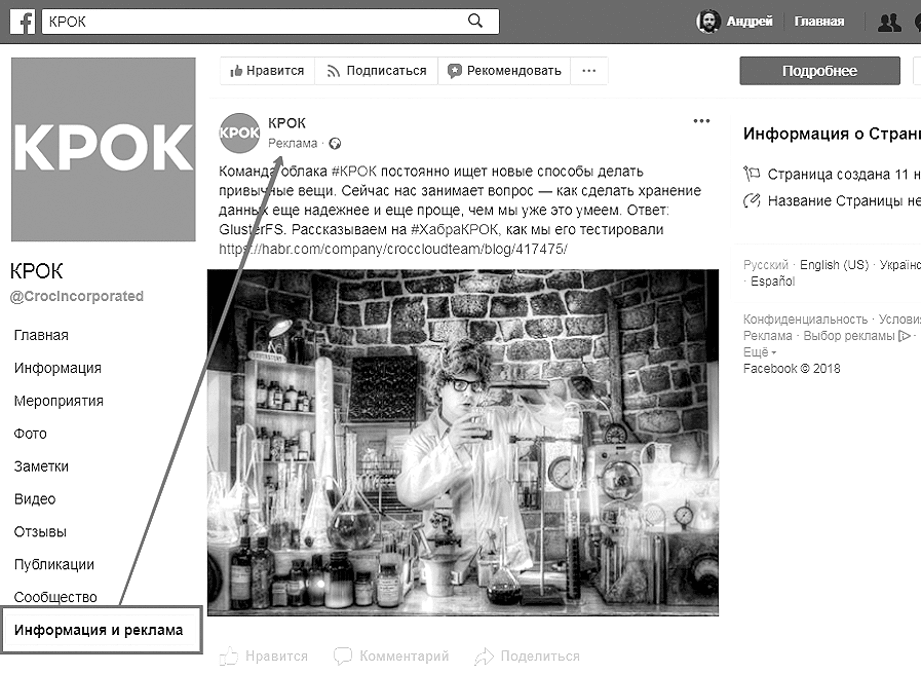Open Выбор рекламы footer link

click(x=849, y=336)
